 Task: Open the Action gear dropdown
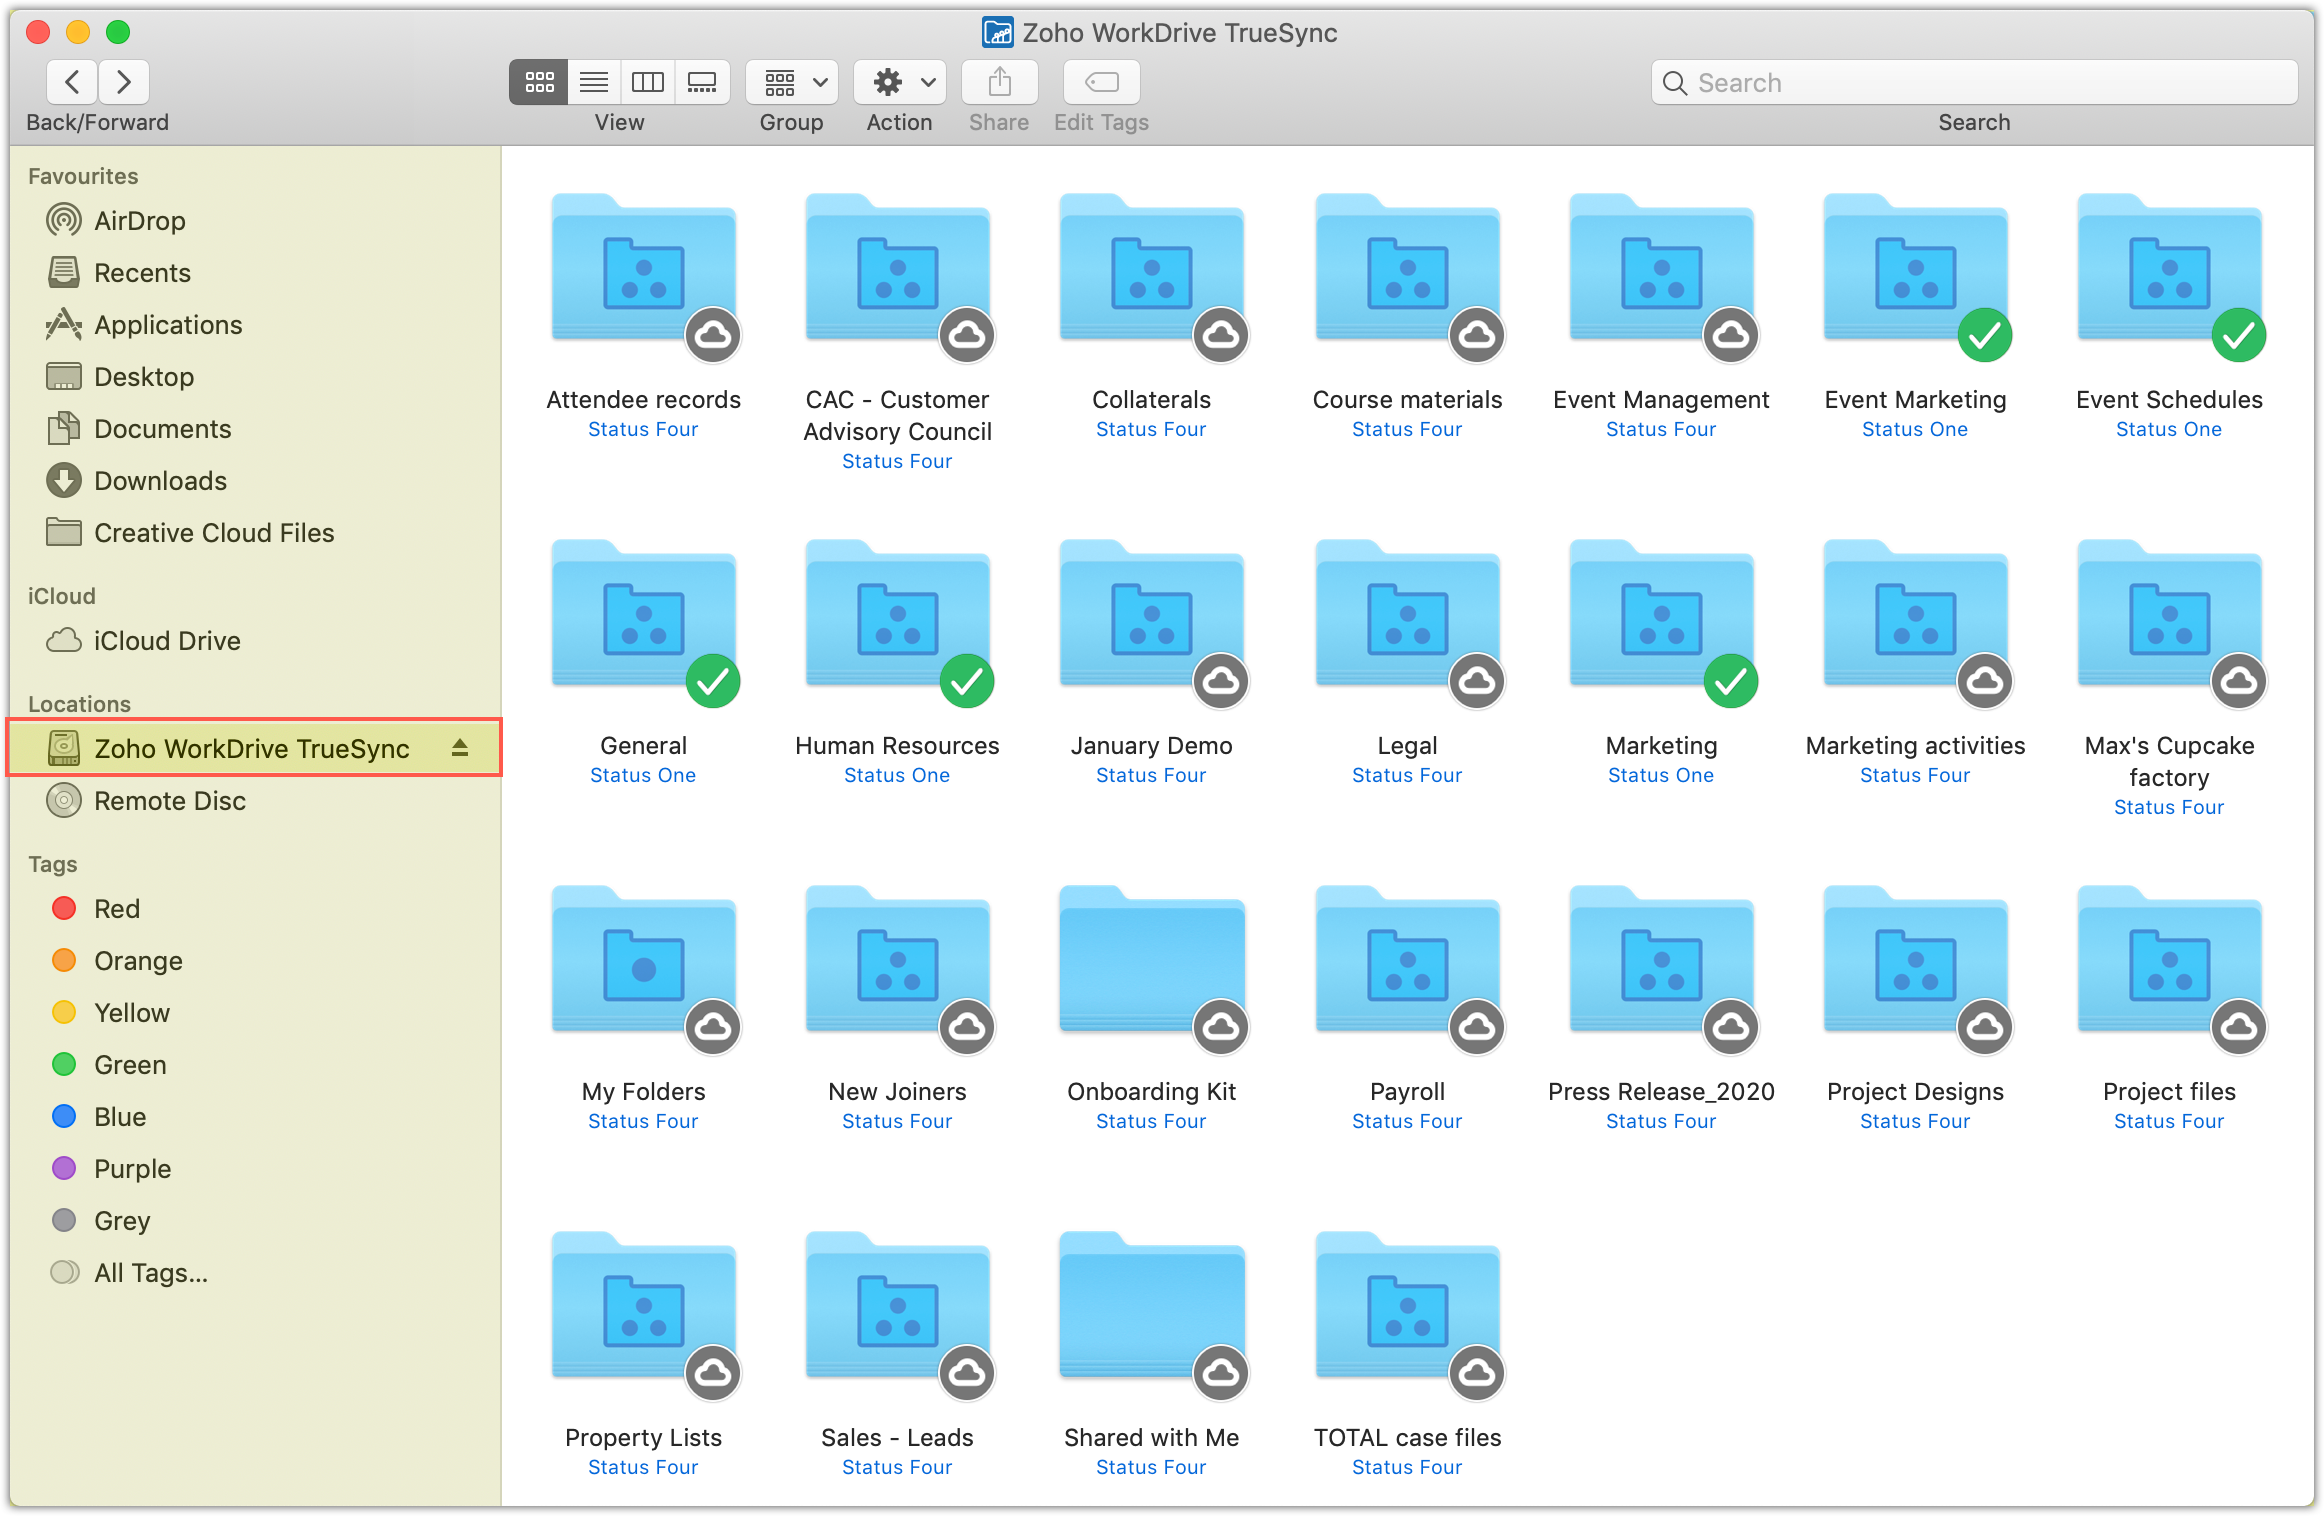coord(900,82)
